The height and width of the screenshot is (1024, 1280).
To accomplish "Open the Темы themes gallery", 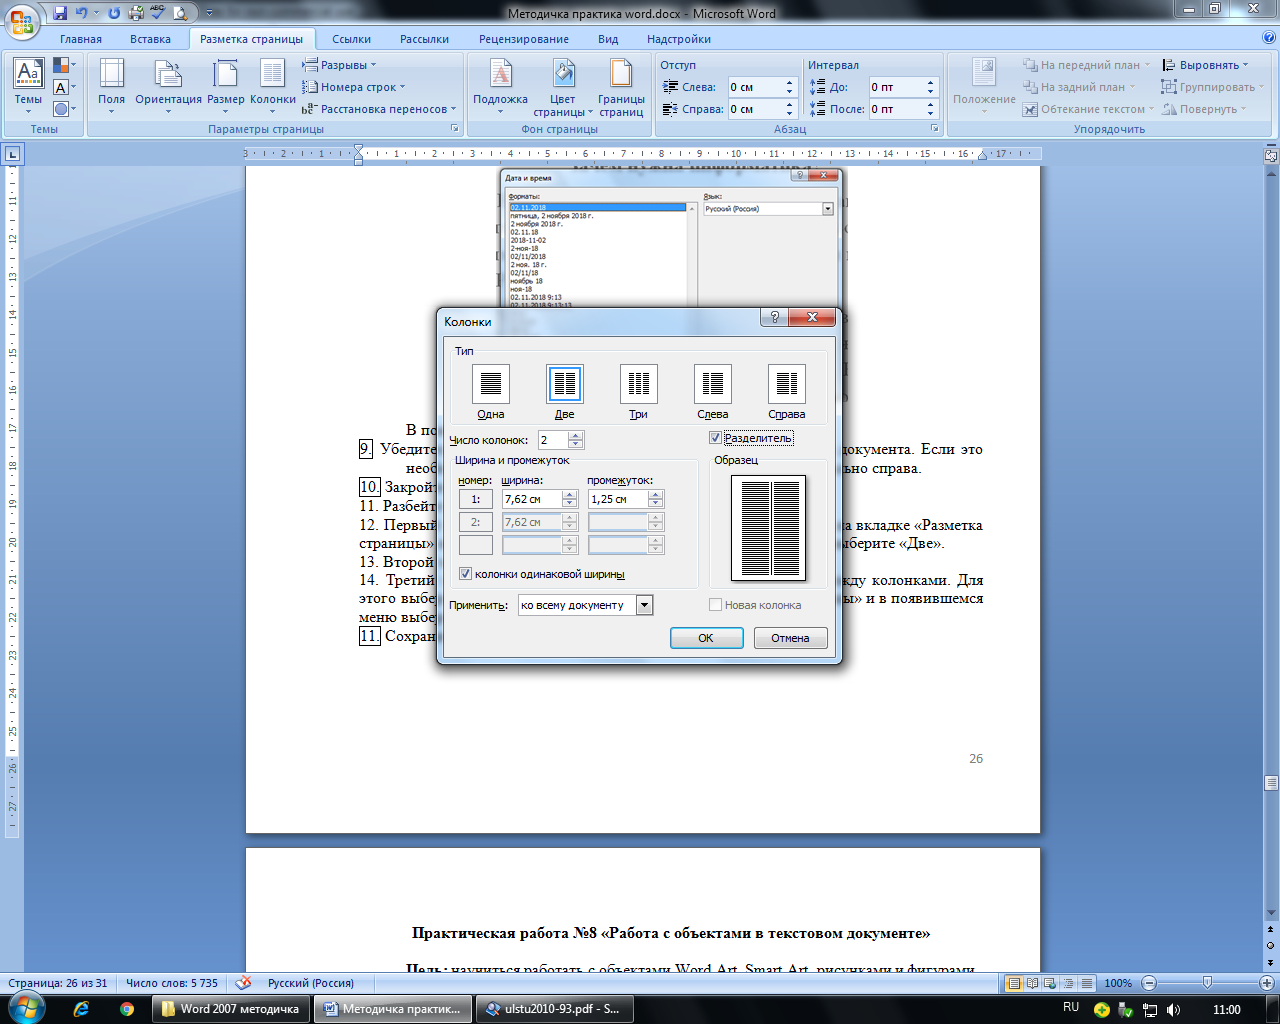I will [28, 86].
